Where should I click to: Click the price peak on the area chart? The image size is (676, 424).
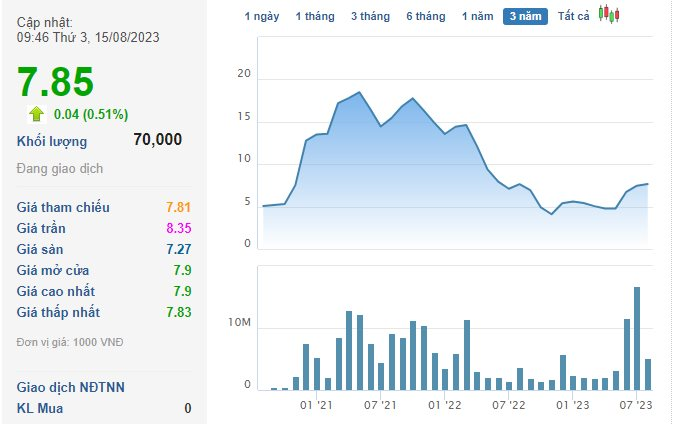point(359,92)
